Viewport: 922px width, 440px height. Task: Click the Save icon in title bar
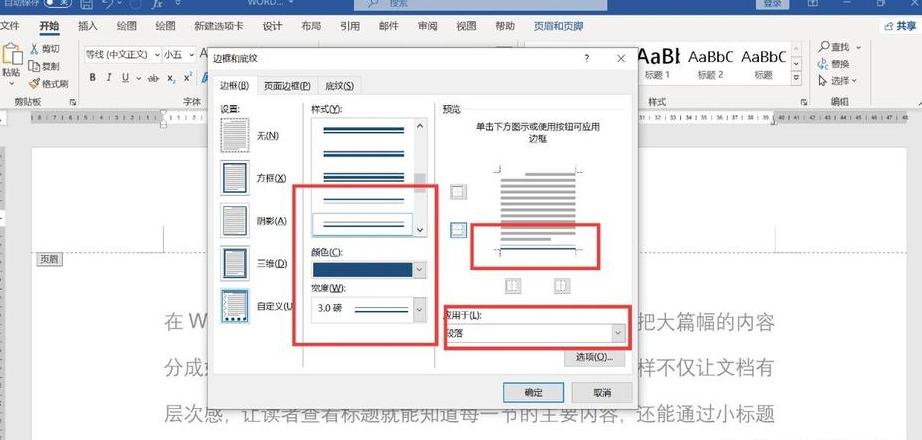(86, 4)
